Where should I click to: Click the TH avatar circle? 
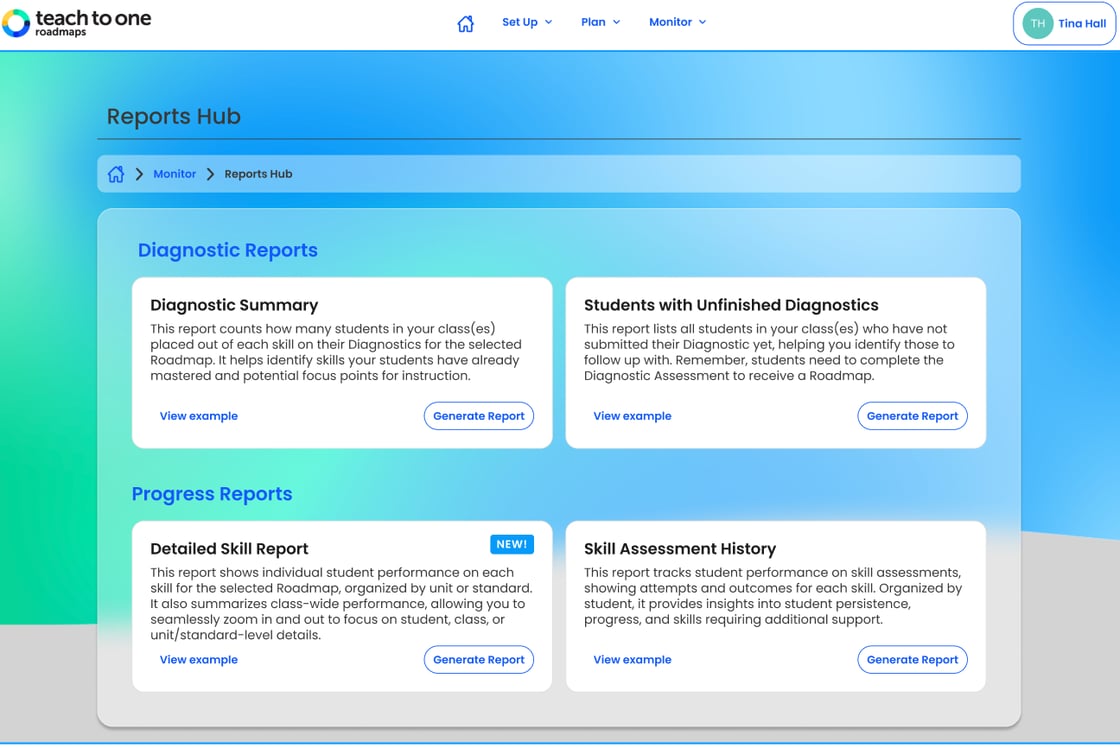(1037, 24)
